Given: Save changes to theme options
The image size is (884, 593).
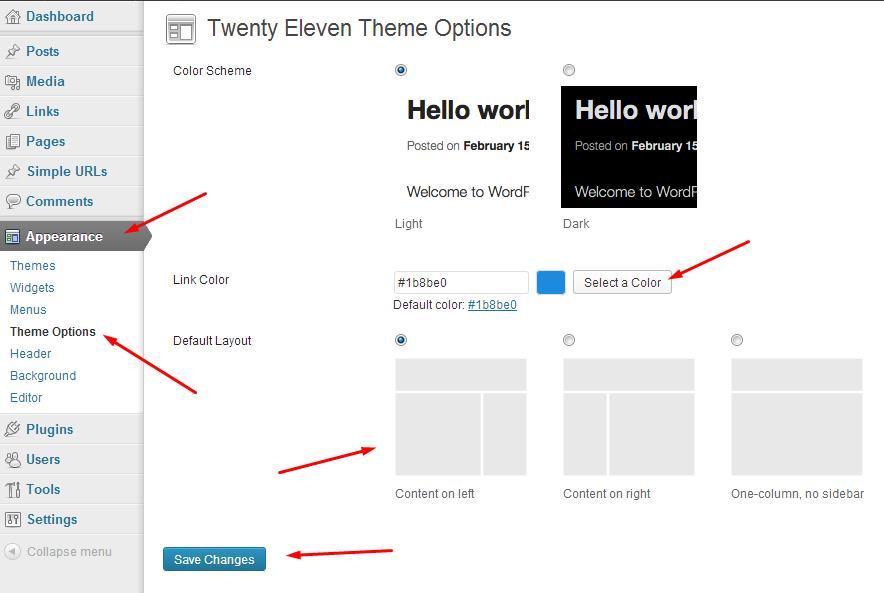Looking at the screenshot, I should [x=214, y=559].
